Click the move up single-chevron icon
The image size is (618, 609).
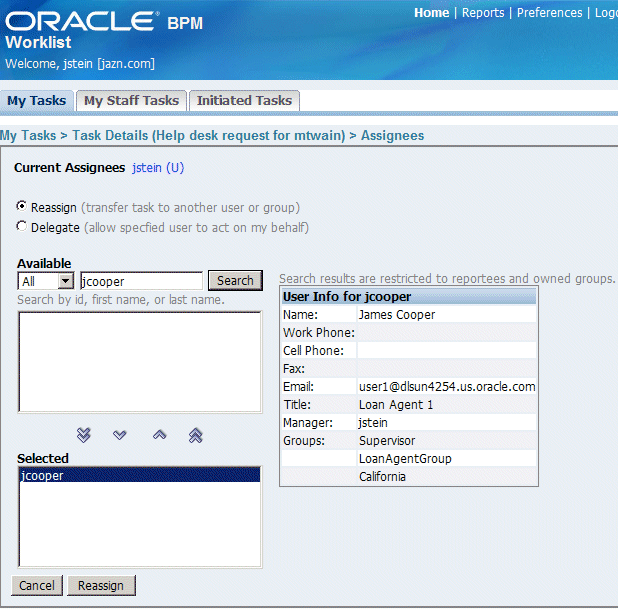[x=160, y=435]
